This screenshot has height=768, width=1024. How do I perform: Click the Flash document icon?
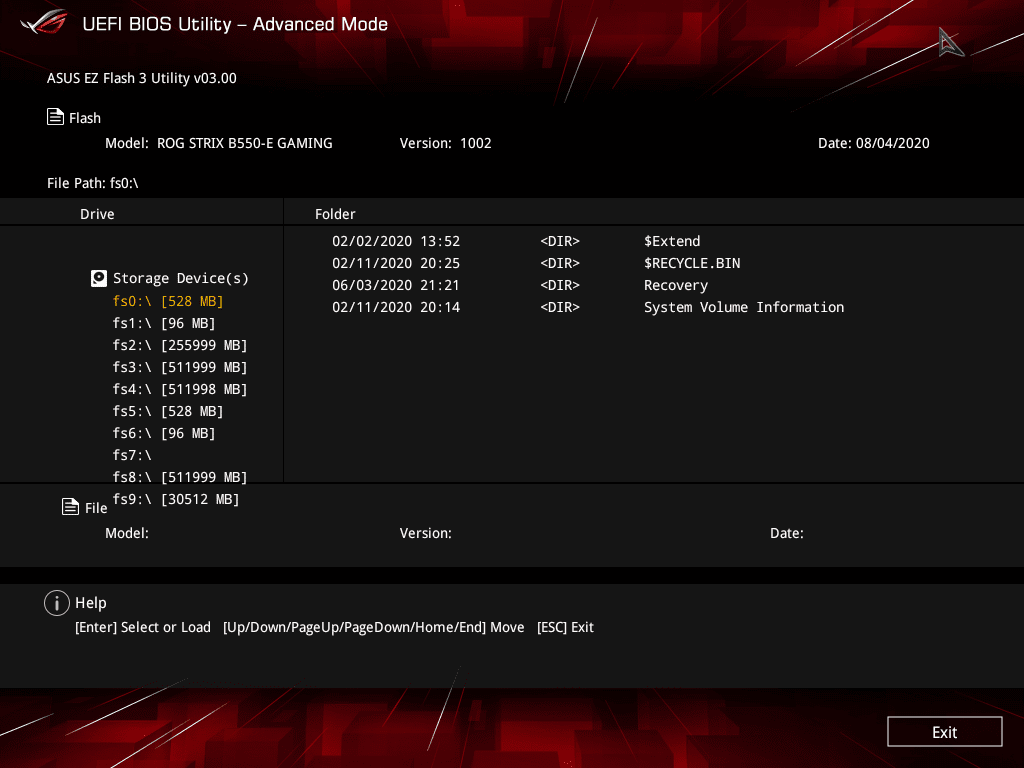[56, 117]
